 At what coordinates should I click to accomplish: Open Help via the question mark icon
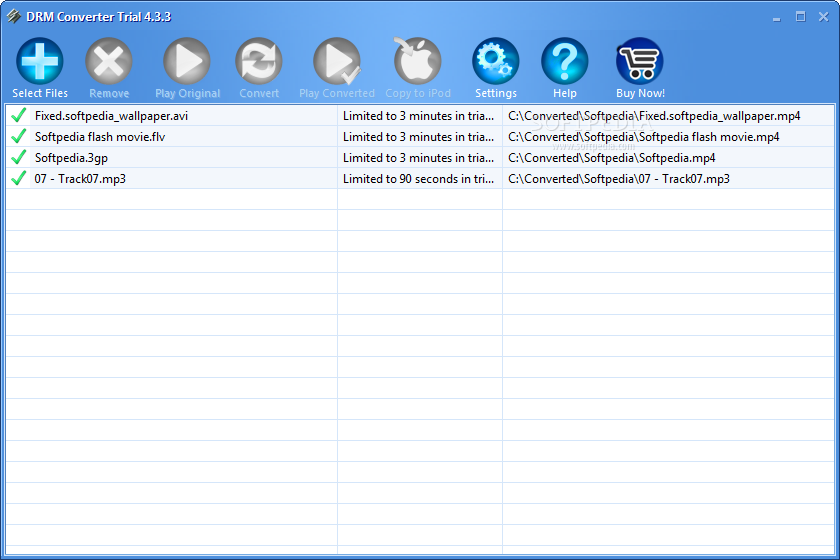565,61
